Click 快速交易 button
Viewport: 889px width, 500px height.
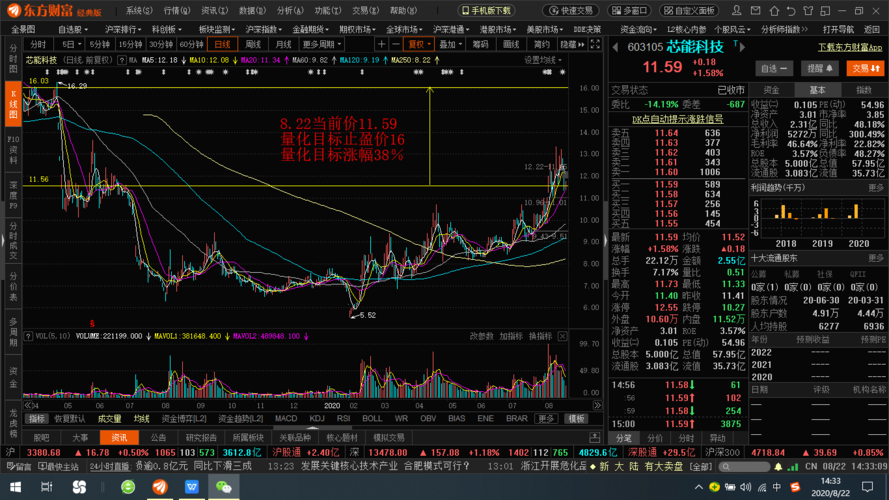(571, 10)
